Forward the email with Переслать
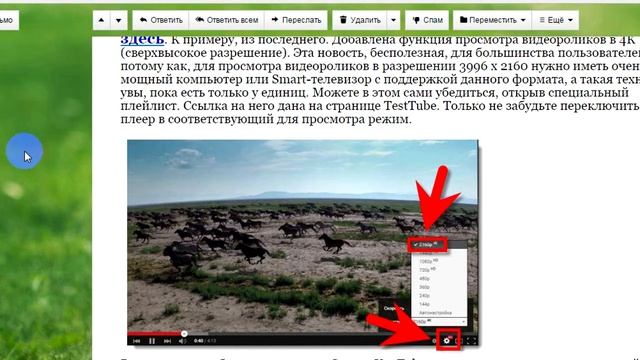This screenshot has height=360, width=640. pos(296,20)
